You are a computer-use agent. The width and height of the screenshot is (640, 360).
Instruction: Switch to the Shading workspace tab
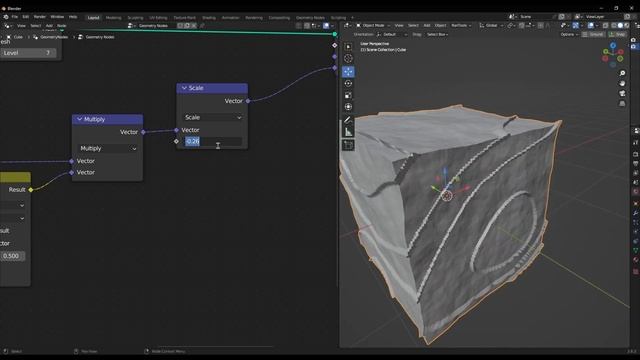(209, 18)
